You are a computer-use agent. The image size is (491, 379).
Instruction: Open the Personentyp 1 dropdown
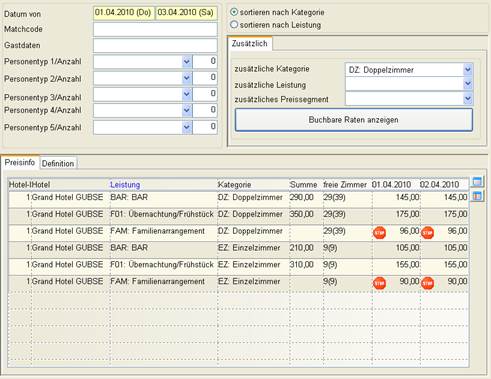187,62
